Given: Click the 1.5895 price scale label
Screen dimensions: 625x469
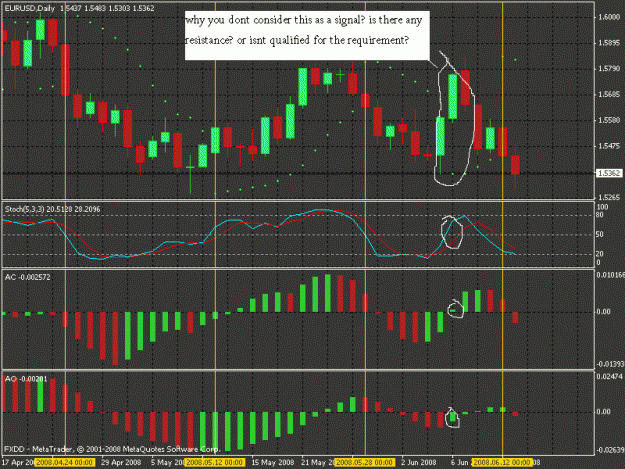Looking at the screenshot, I should click(x=609, y=43).
